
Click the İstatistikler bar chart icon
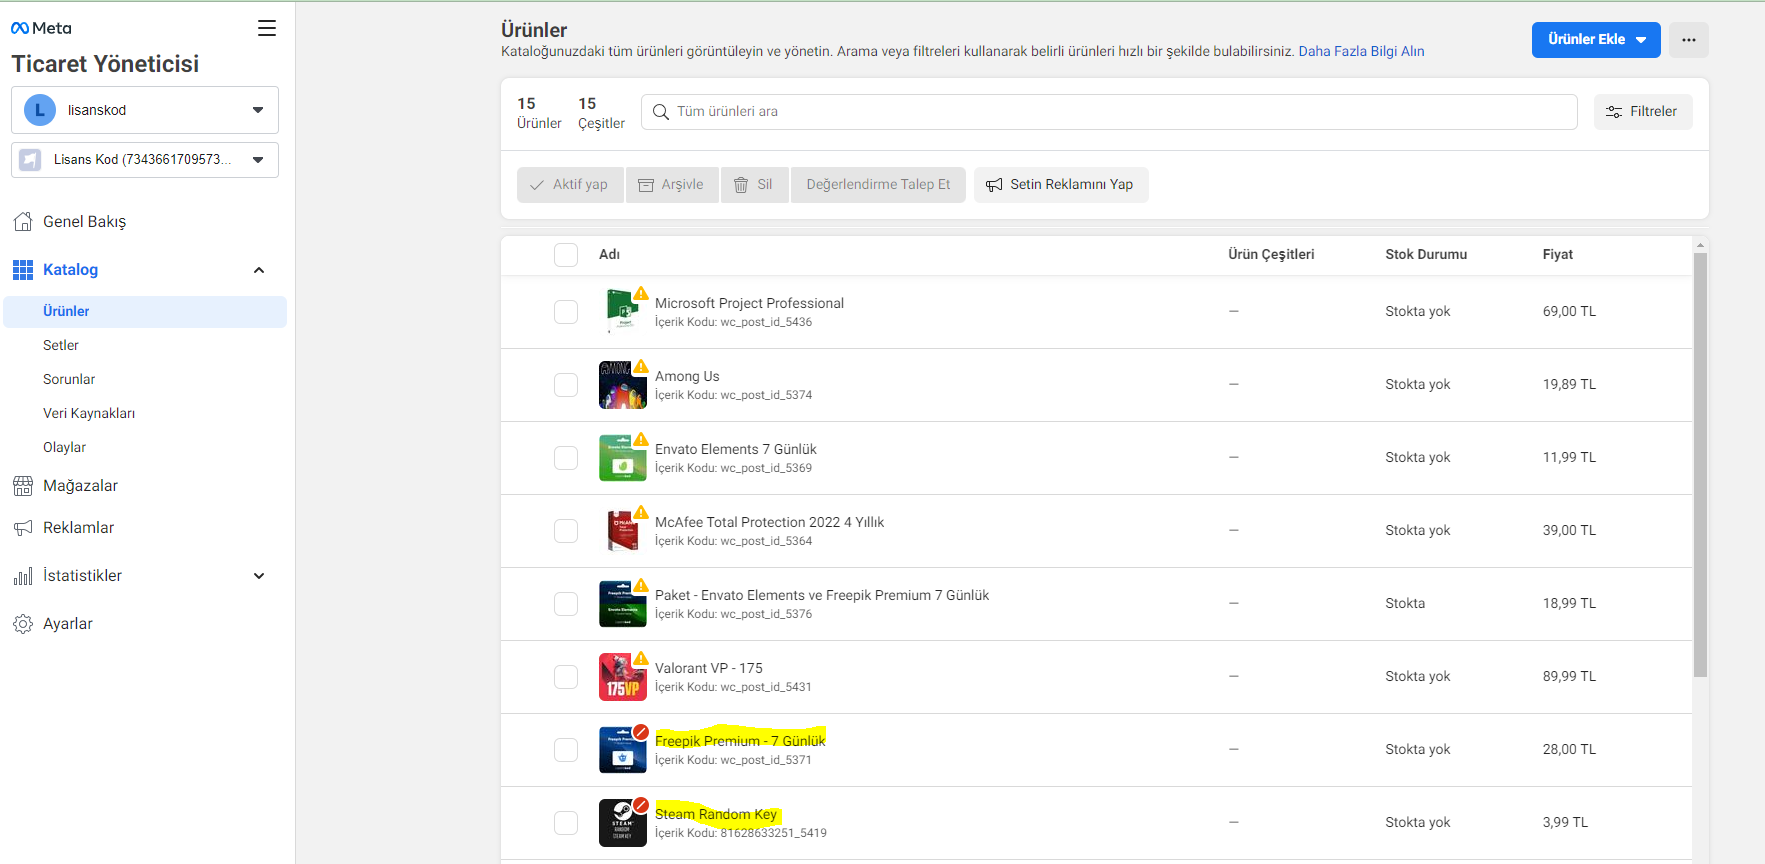coord(23,576)
